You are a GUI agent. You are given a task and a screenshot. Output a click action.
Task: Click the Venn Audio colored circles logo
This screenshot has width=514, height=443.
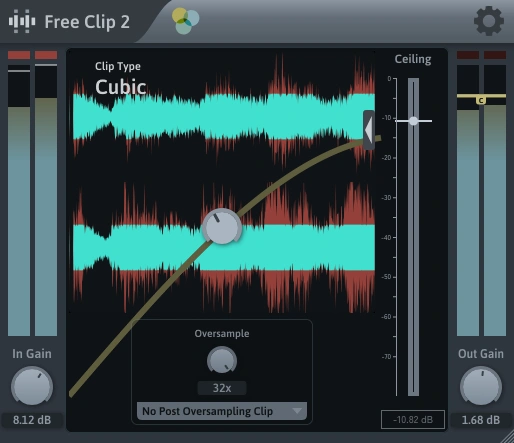point(185,21)
